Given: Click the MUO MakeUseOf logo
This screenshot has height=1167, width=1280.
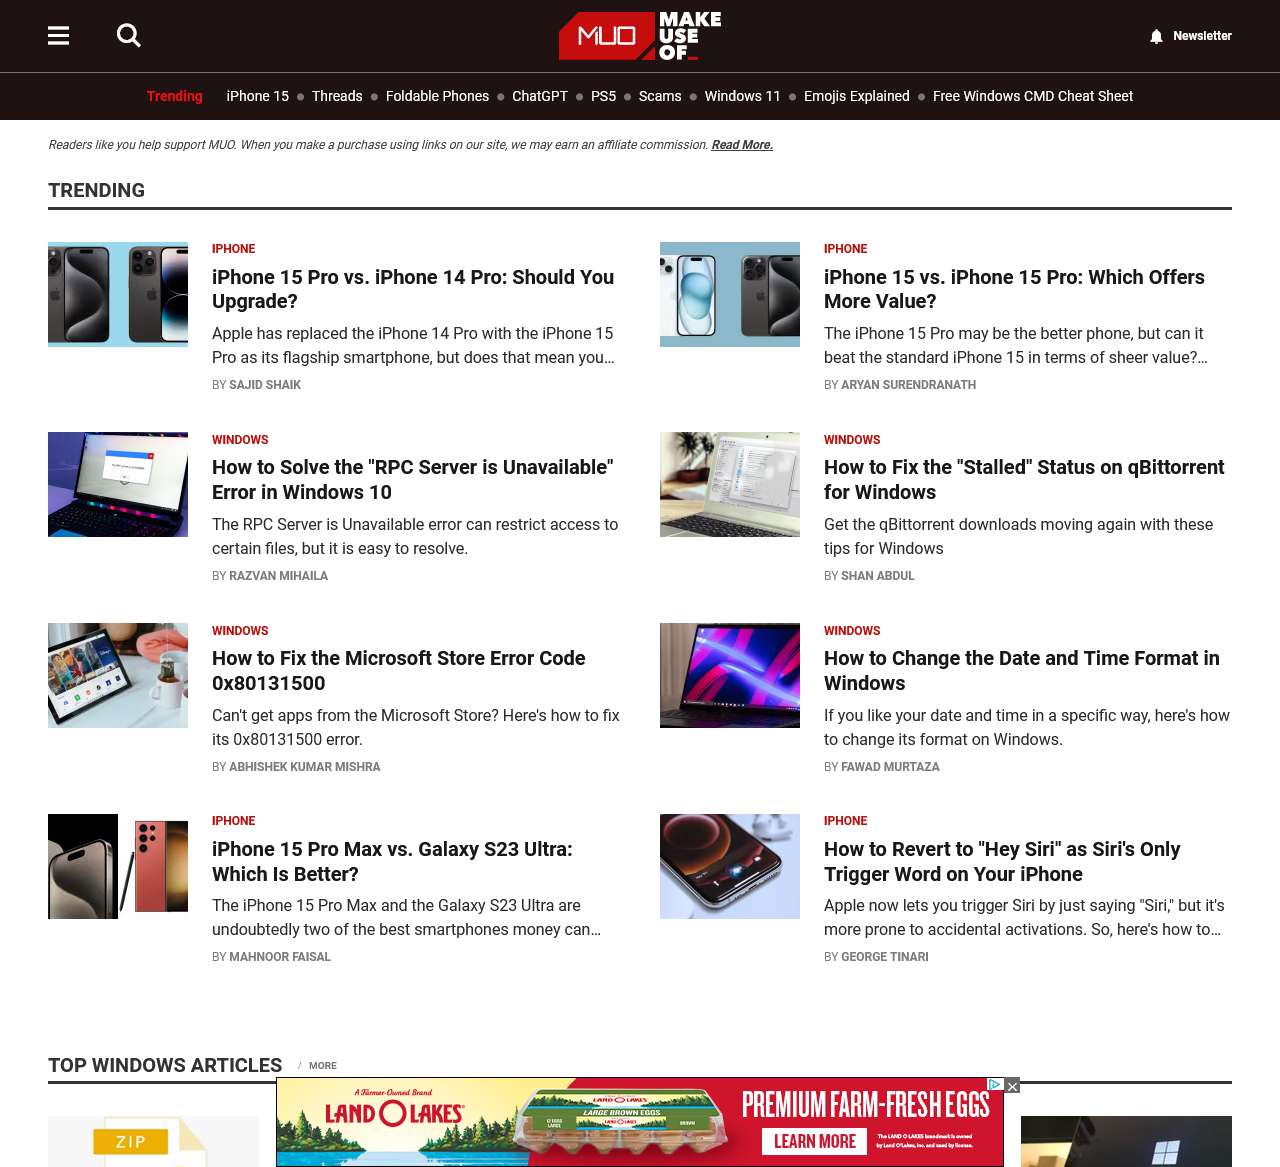Looking at the screenshot, I should coord(640,36).
